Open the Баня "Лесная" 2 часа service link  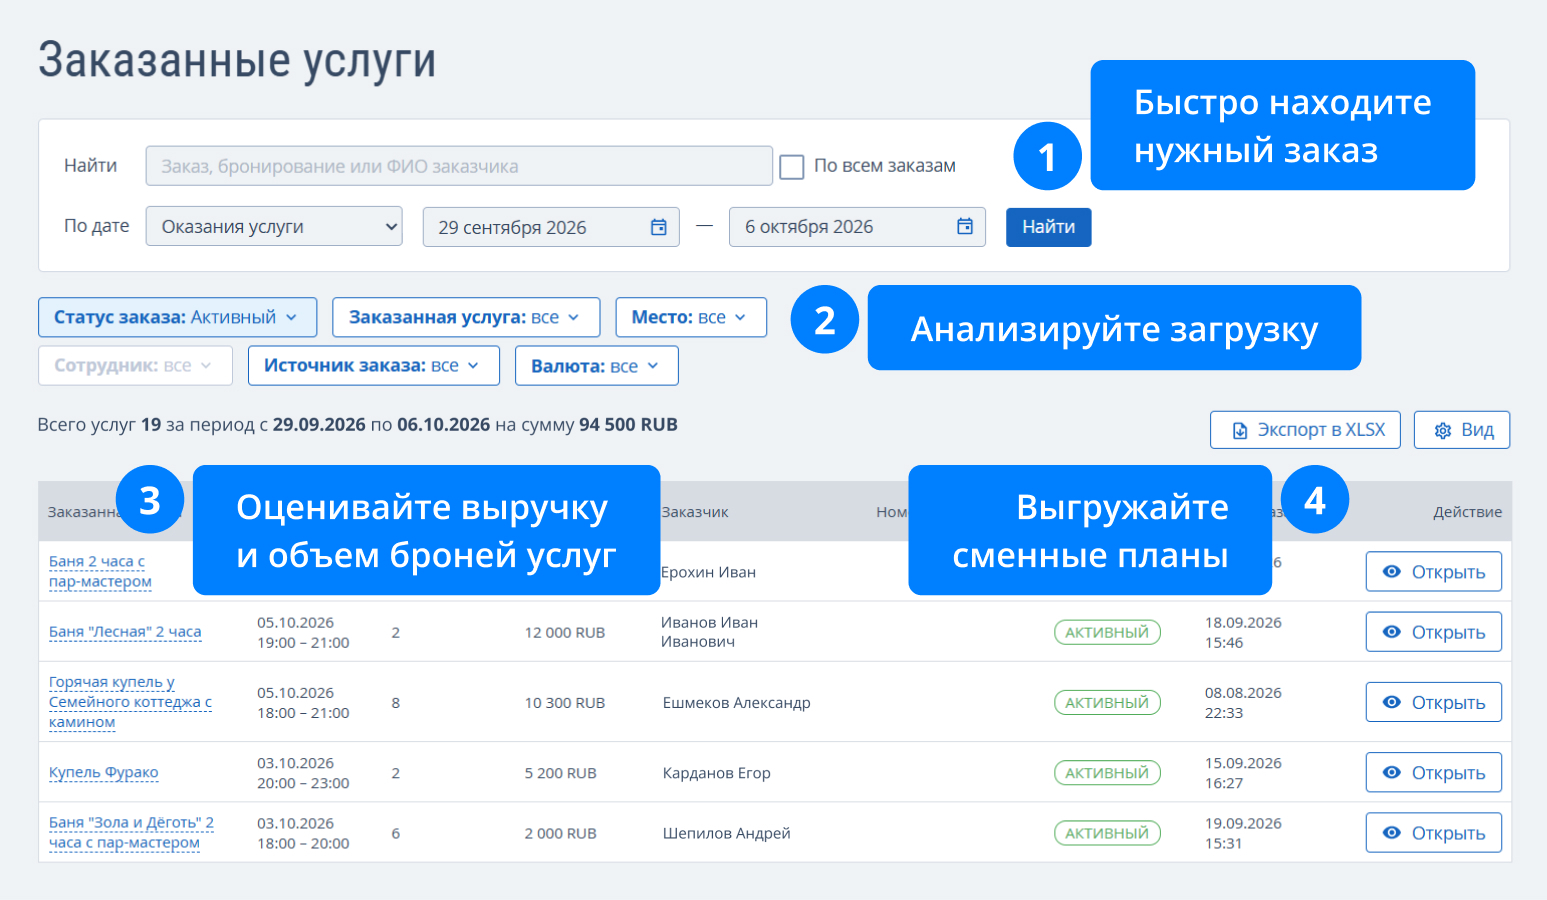point(125,632)
